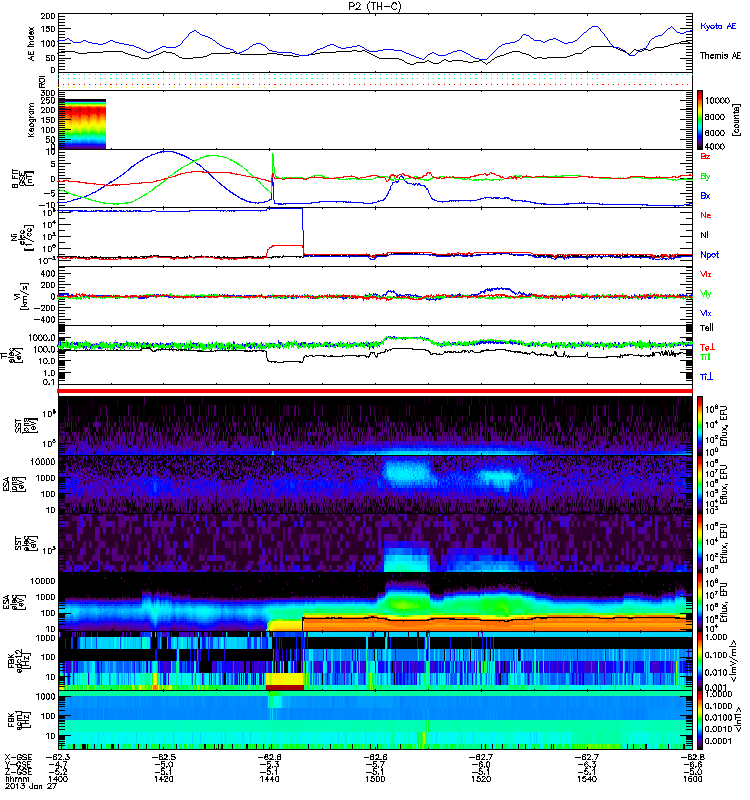Select the 8000 tick on counts colorbar
Viewport: 750px width, 800px height.
click(x=714, y=117)
